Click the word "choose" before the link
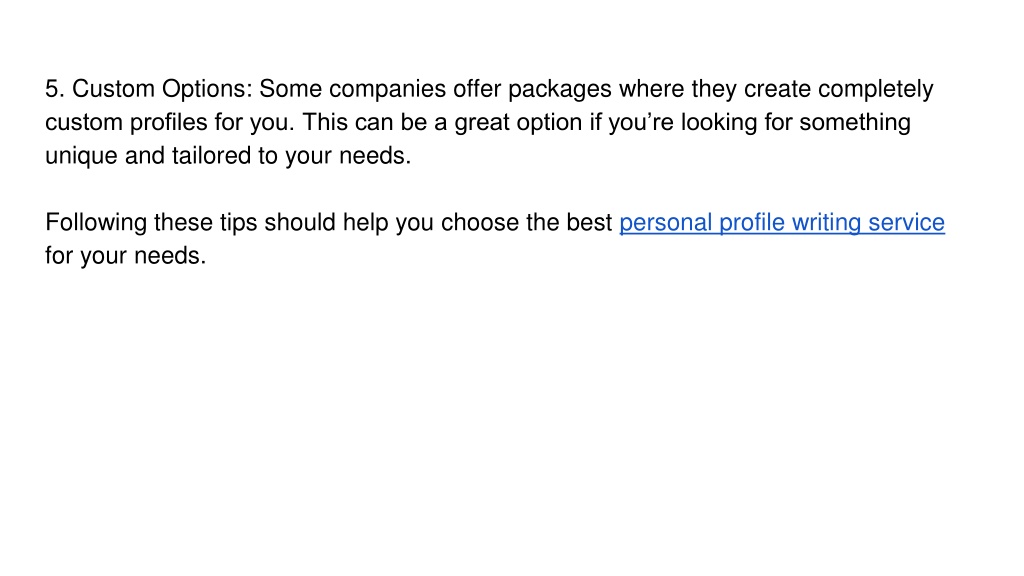The height and width of the screenshot is (576, 1024). point(480,223)
